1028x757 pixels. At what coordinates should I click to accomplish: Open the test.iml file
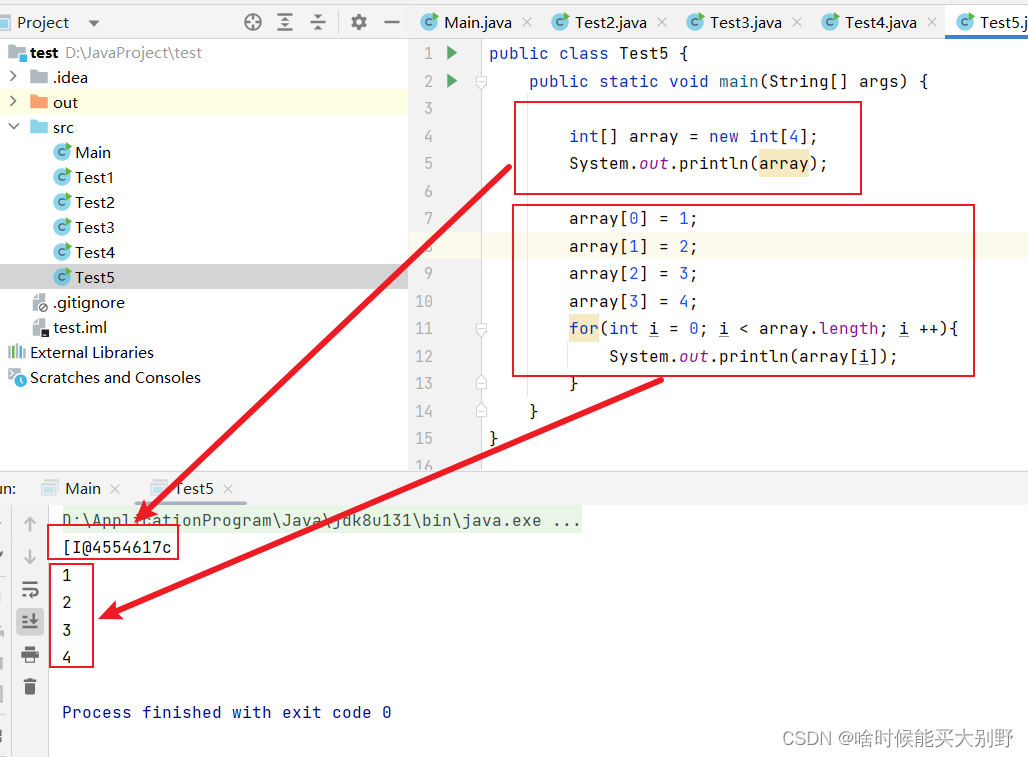point(69,327)
